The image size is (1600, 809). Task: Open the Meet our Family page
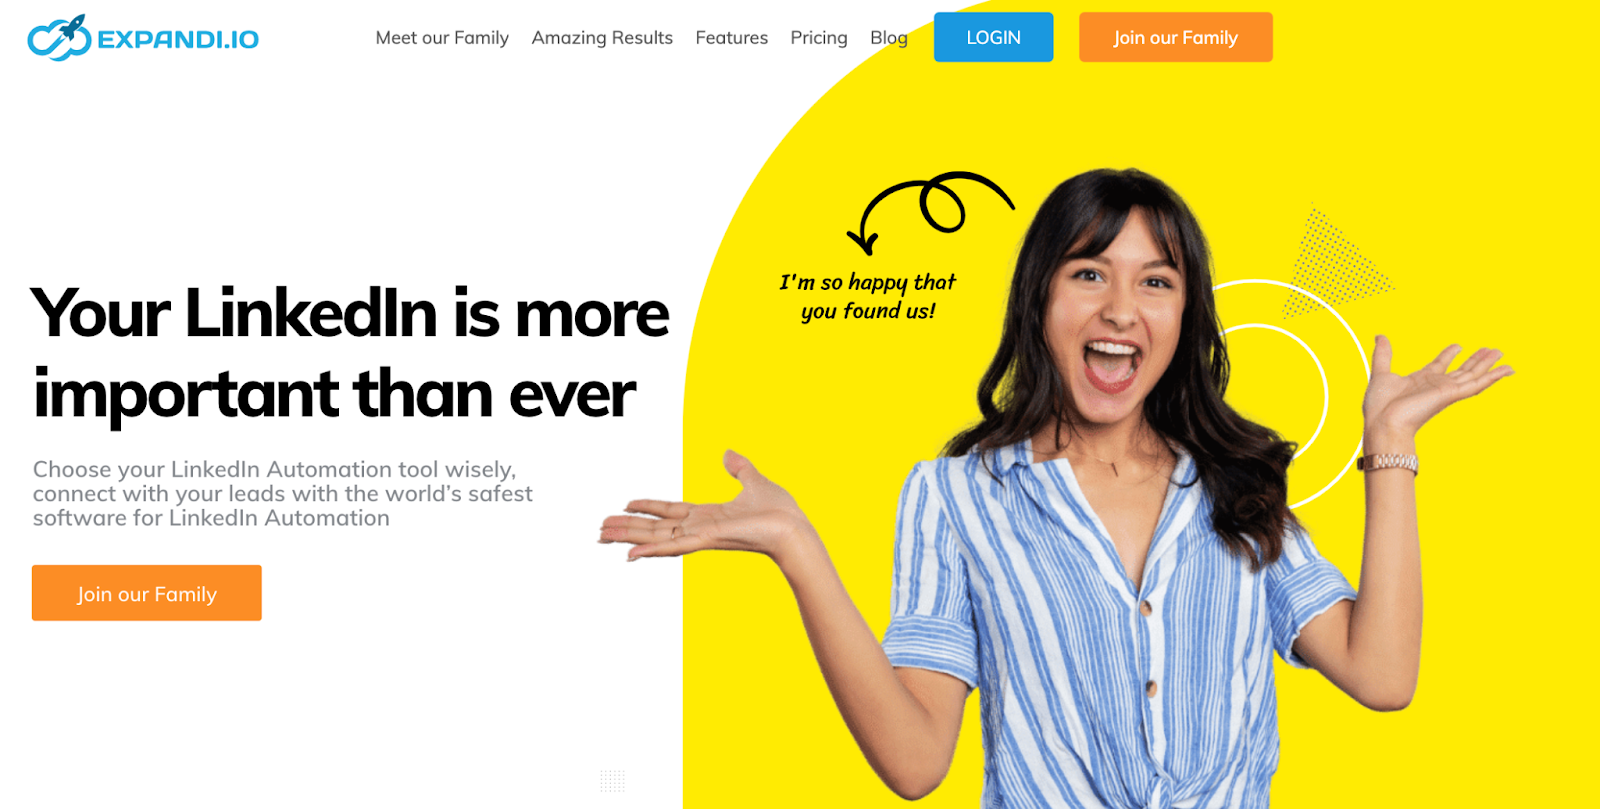click(442, 38)
